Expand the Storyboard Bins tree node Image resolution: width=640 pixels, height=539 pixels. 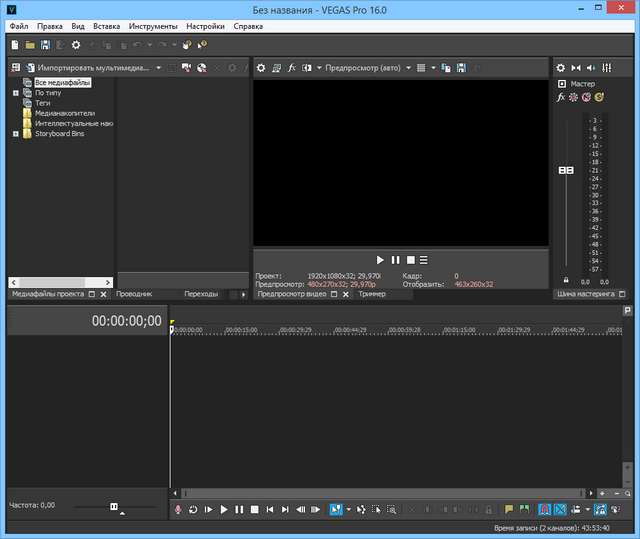coord(16,133)
